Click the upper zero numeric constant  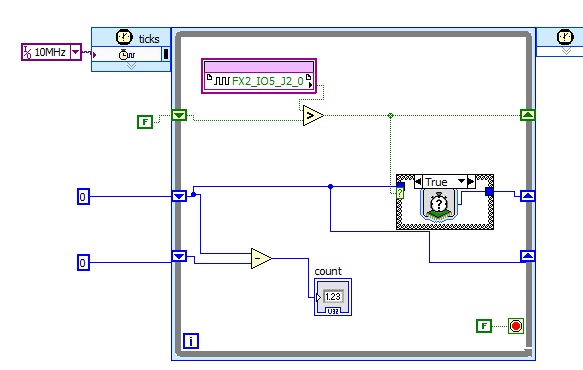pyautogui.click(x=83, y=196)
